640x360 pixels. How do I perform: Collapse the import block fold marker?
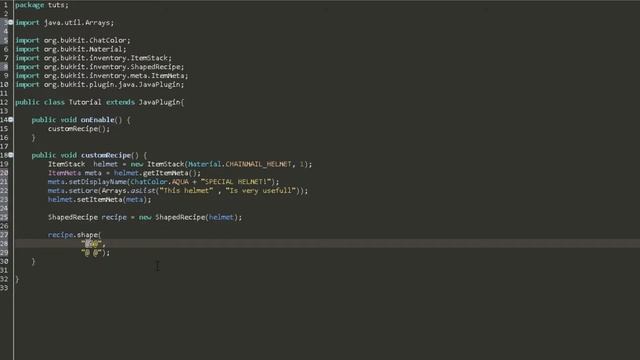[11, 22]
